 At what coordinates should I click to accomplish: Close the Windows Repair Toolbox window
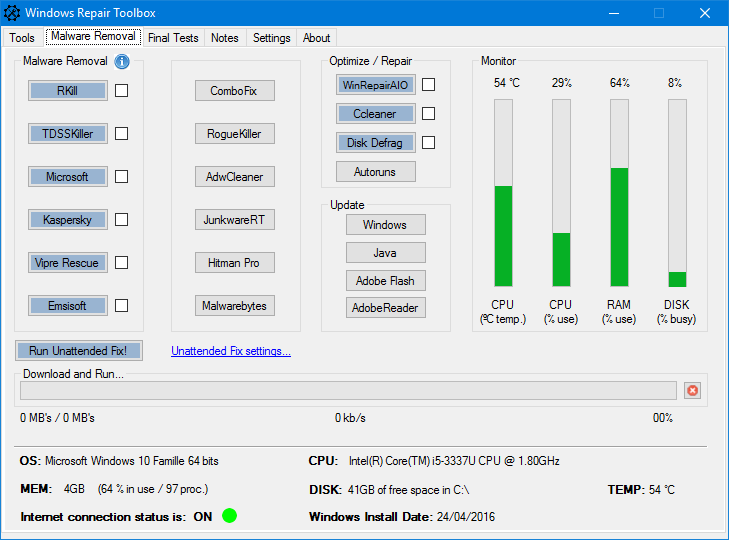click(705, 13)
